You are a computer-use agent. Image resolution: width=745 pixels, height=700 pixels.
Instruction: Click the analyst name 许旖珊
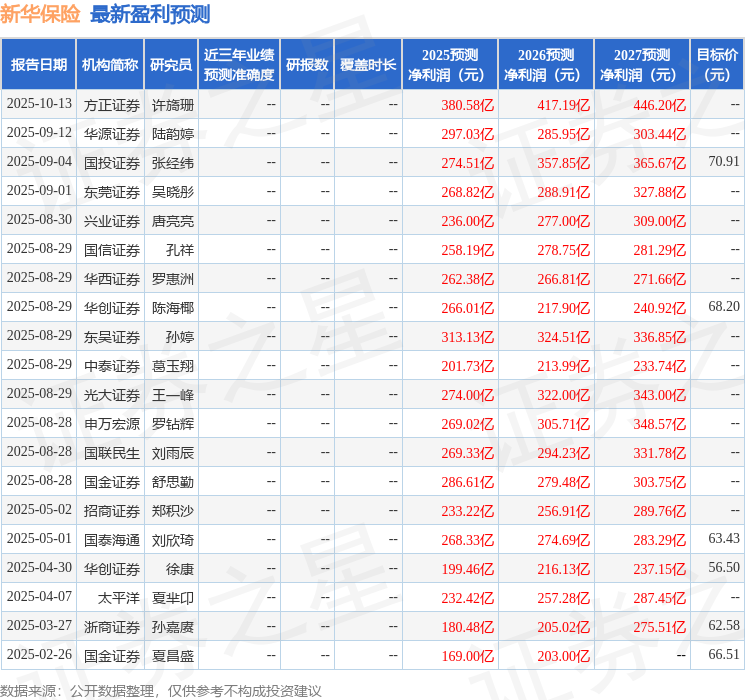tap(172, 105)
